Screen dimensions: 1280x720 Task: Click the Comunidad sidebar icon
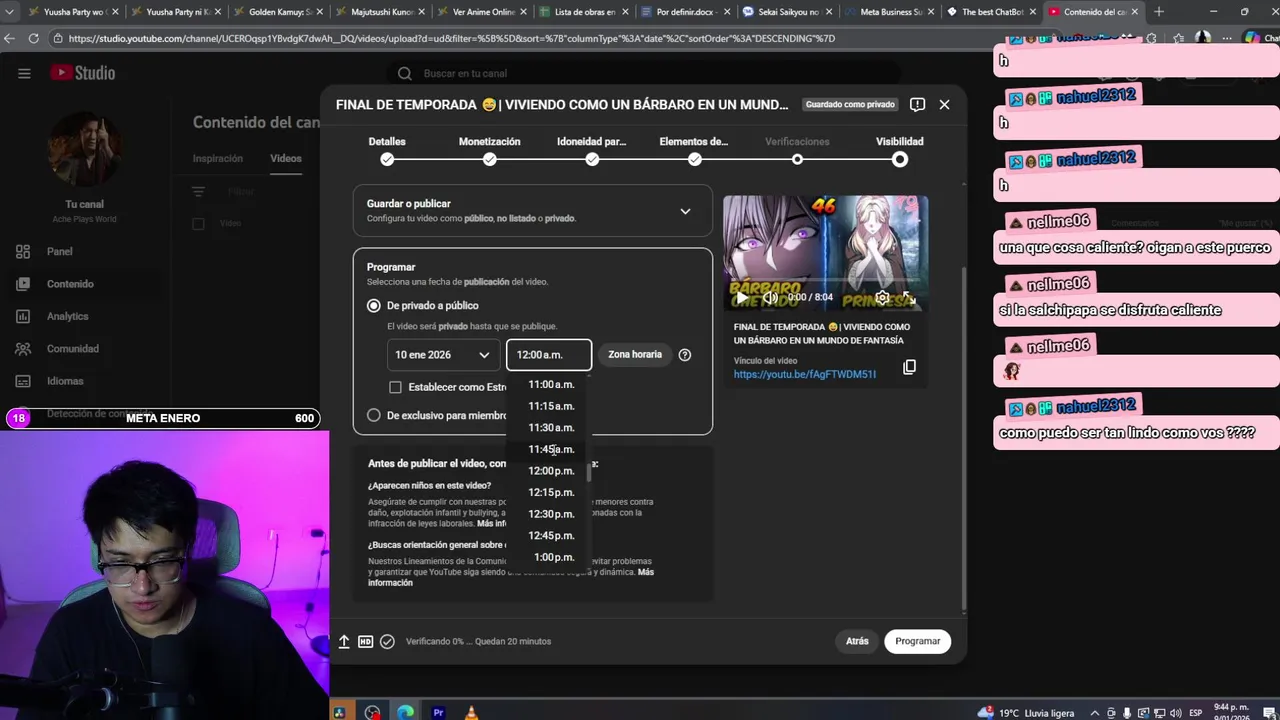pyautogui.click(x=23, y=348)
